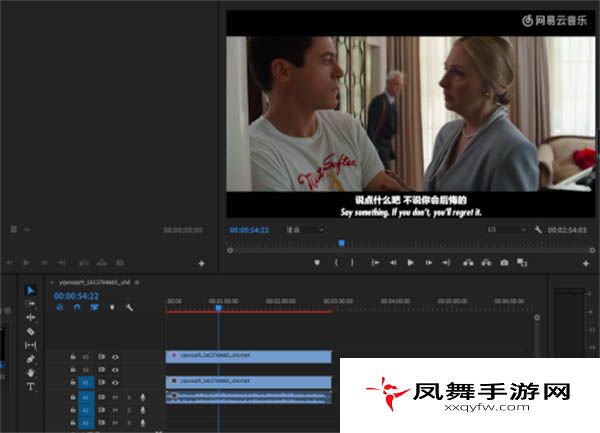Click Source monitor export frame camera
The image size is (600, 433).
[120, 262]
